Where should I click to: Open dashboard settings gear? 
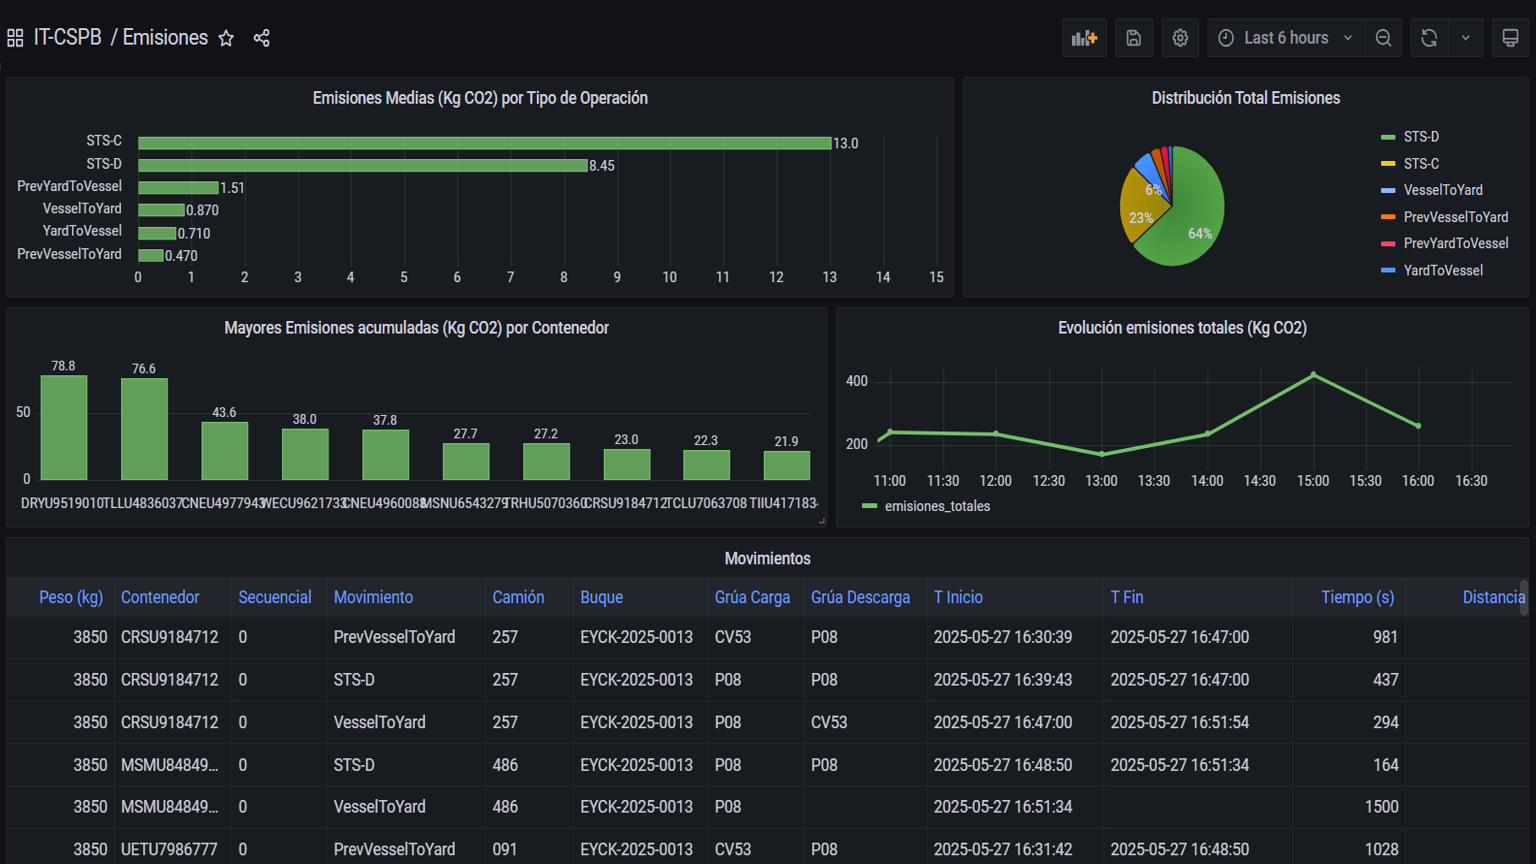pyautogui.click(x=1180, y=38)
